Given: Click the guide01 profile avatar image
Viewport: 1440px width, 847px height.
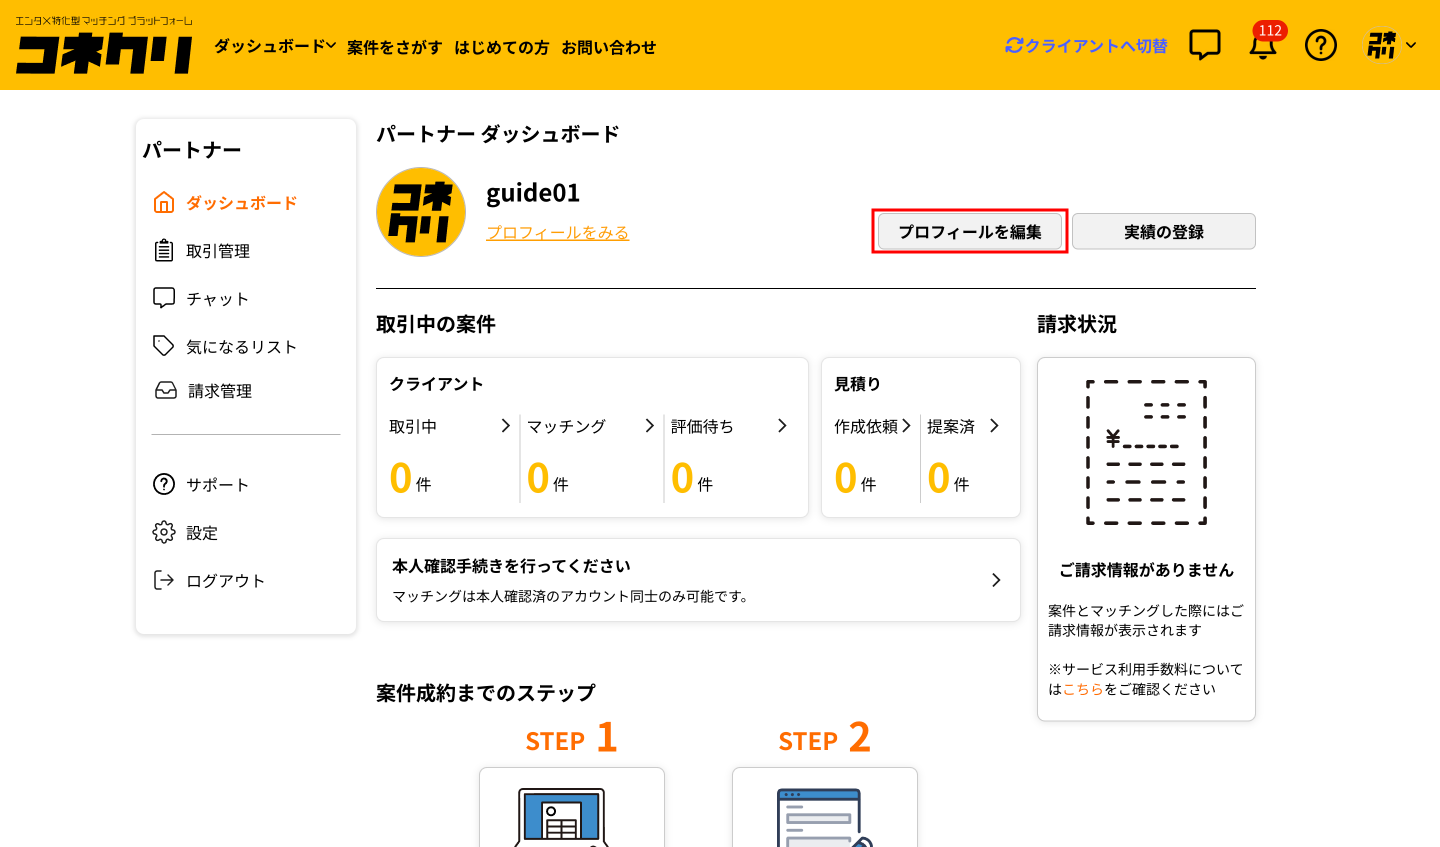Looking at the screenshot, I should click(x=421, y=212).
